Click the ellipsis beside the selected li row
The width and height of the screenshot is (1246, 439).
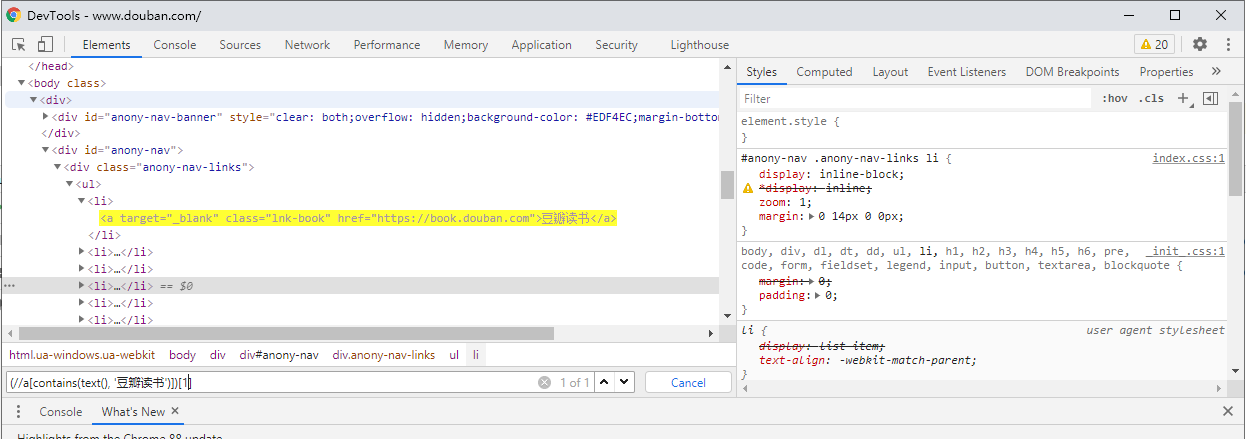[x=9, y=286]
